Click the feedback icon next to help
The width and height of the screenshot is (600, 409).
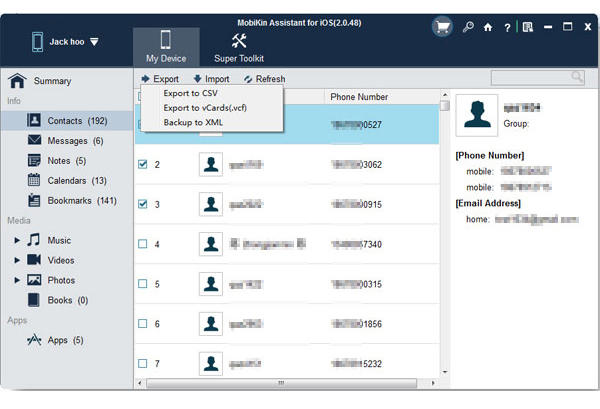tap(528, 27)
